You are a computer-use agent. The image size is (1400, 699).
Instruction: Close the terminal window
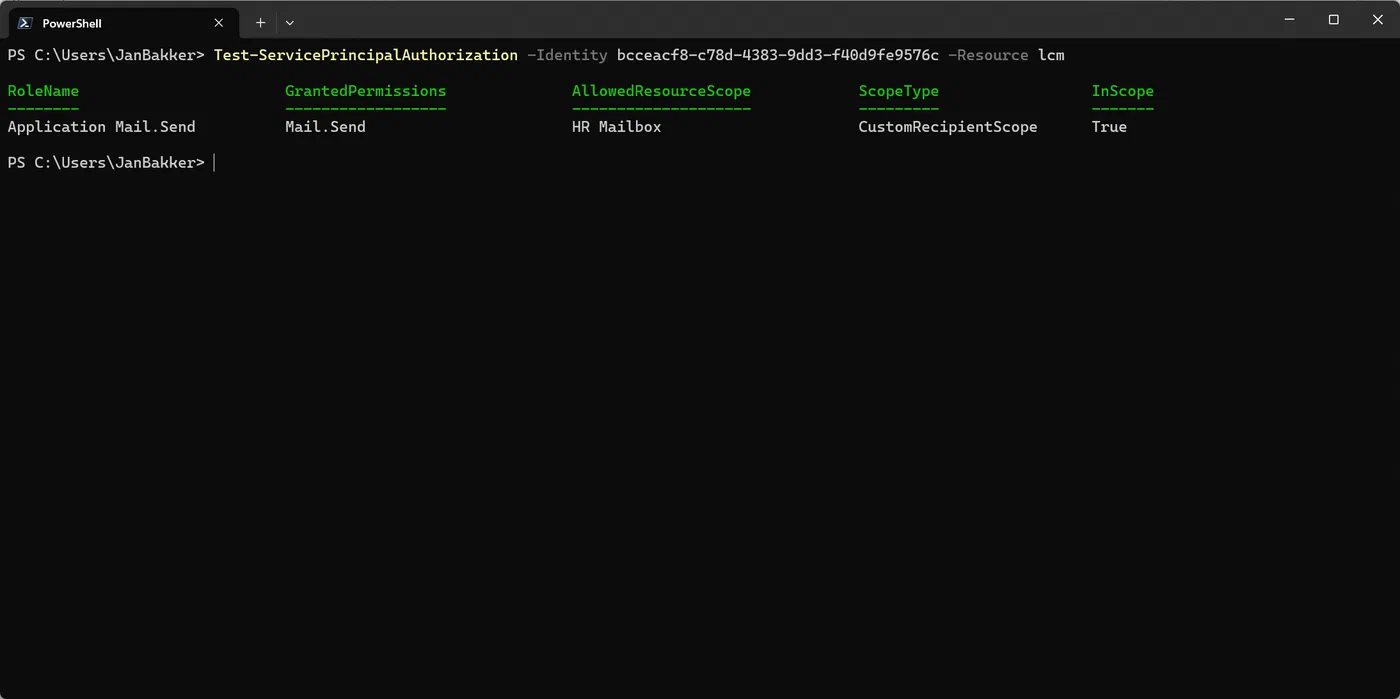[1378, 20]
